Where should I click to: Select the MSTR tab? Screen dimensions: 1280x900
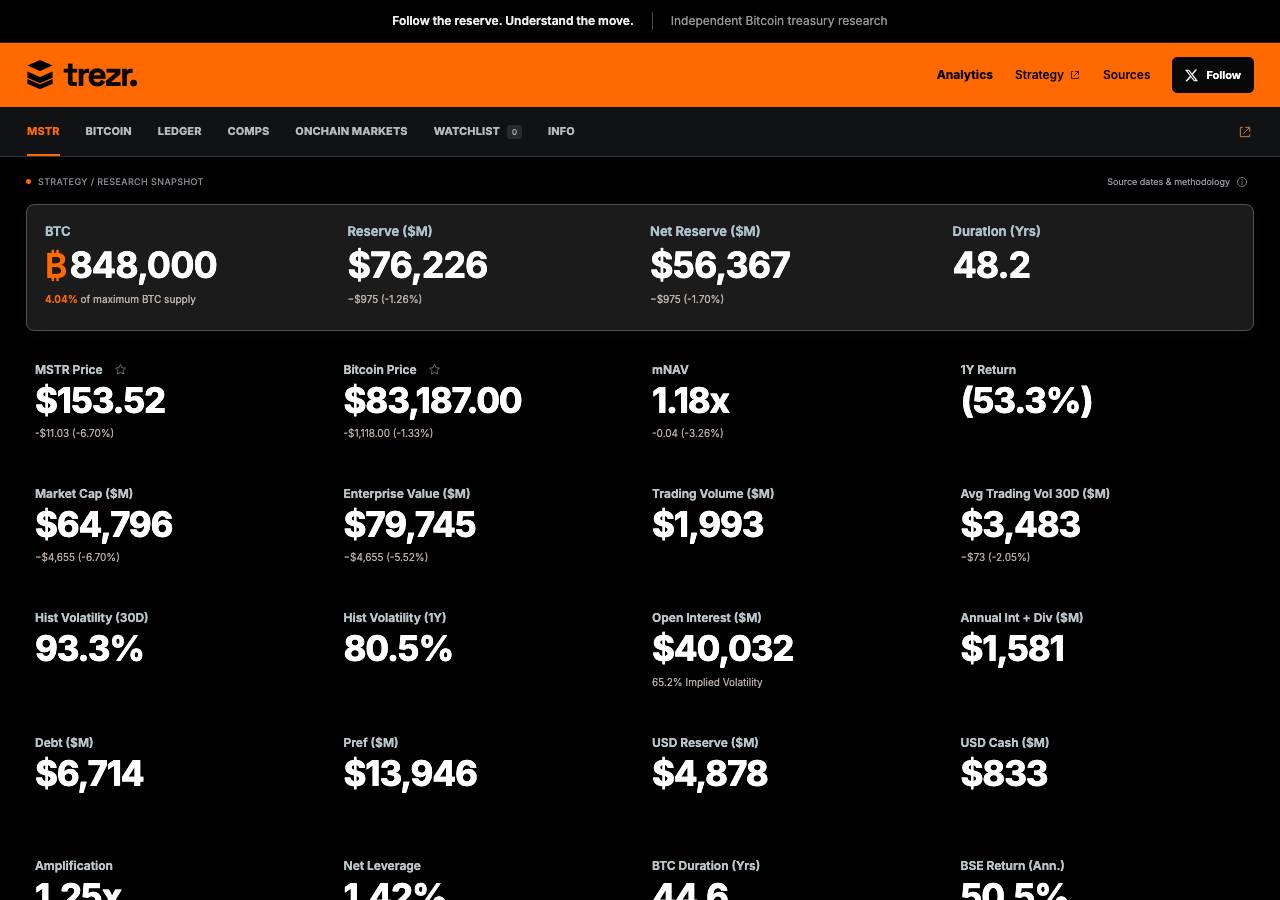click(43, 131)
